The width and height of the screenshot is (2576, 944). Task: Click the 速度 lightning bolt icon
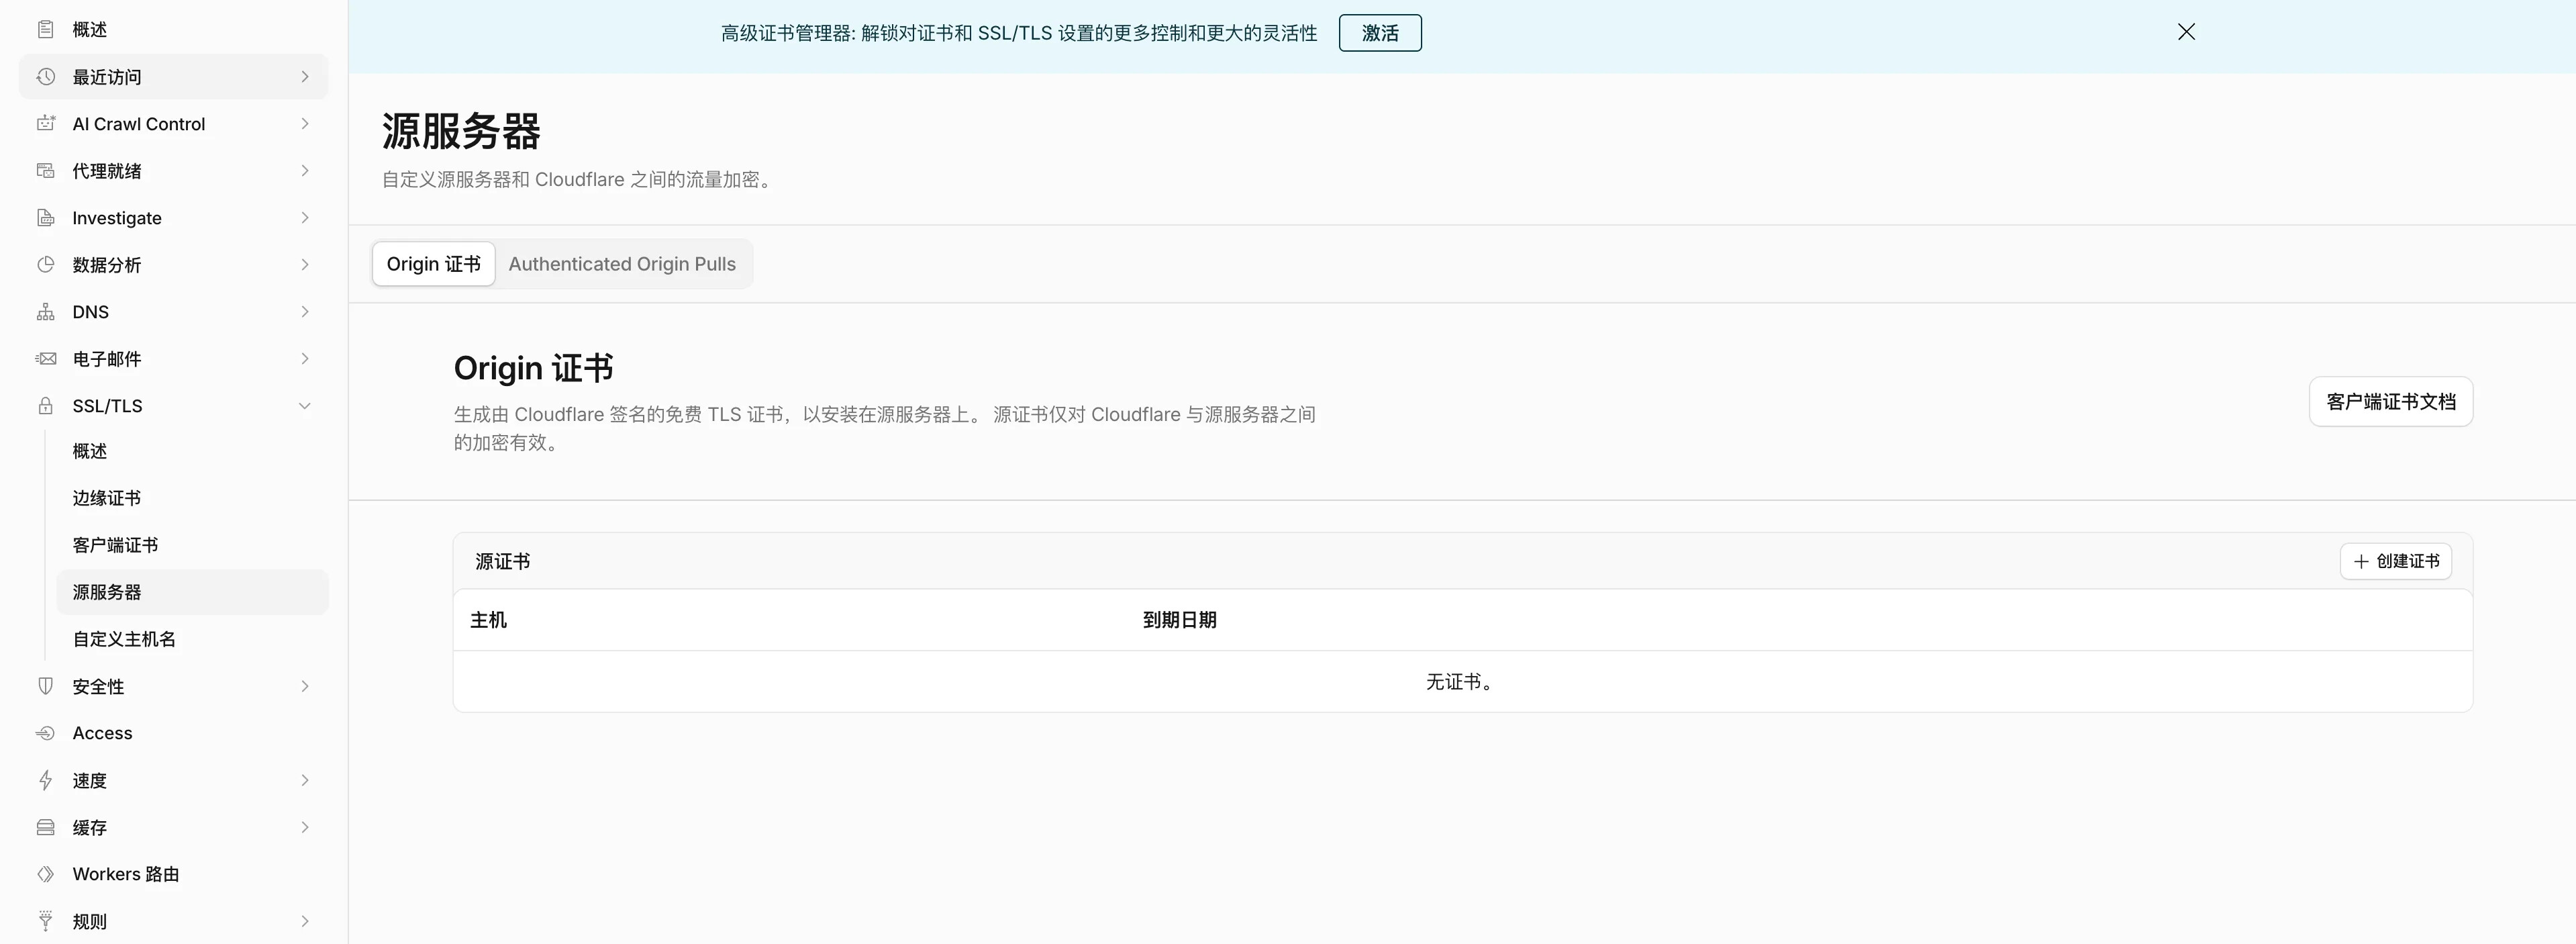pos(45,780)
